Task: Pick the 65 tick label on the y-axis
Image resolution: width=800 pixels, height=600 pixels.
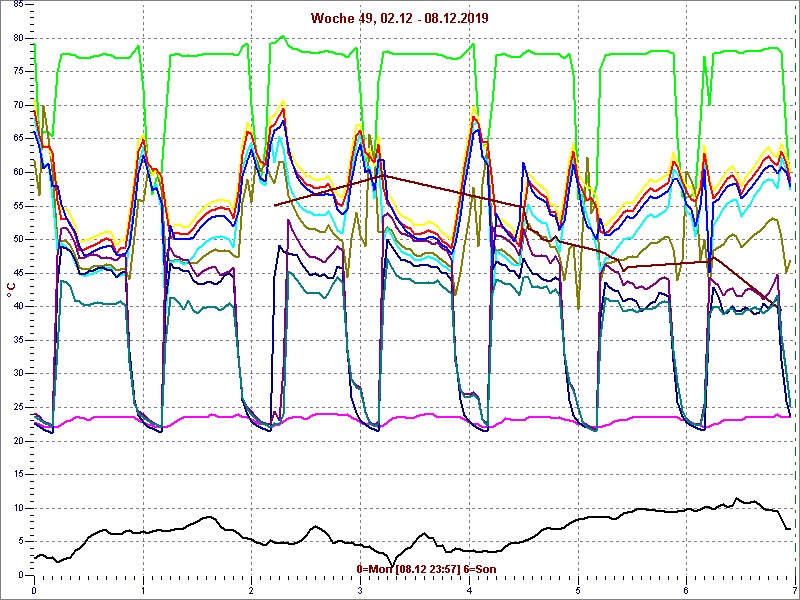Action: coord(17,138)
